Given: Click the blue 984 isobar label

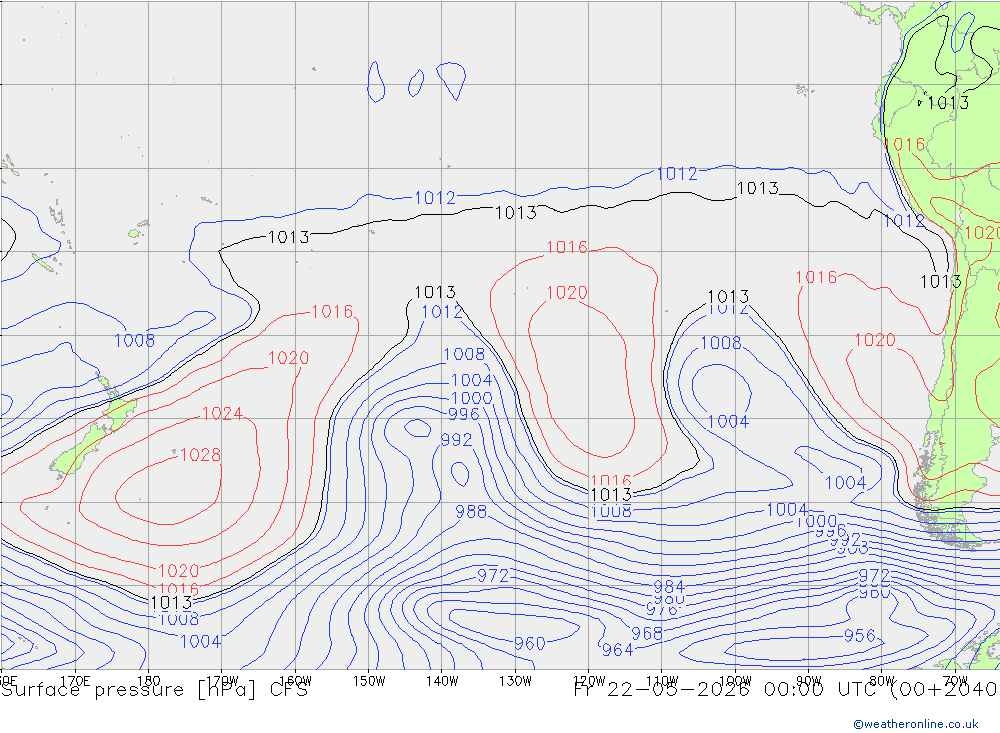Looking at the screenshot, I should 669,586.
